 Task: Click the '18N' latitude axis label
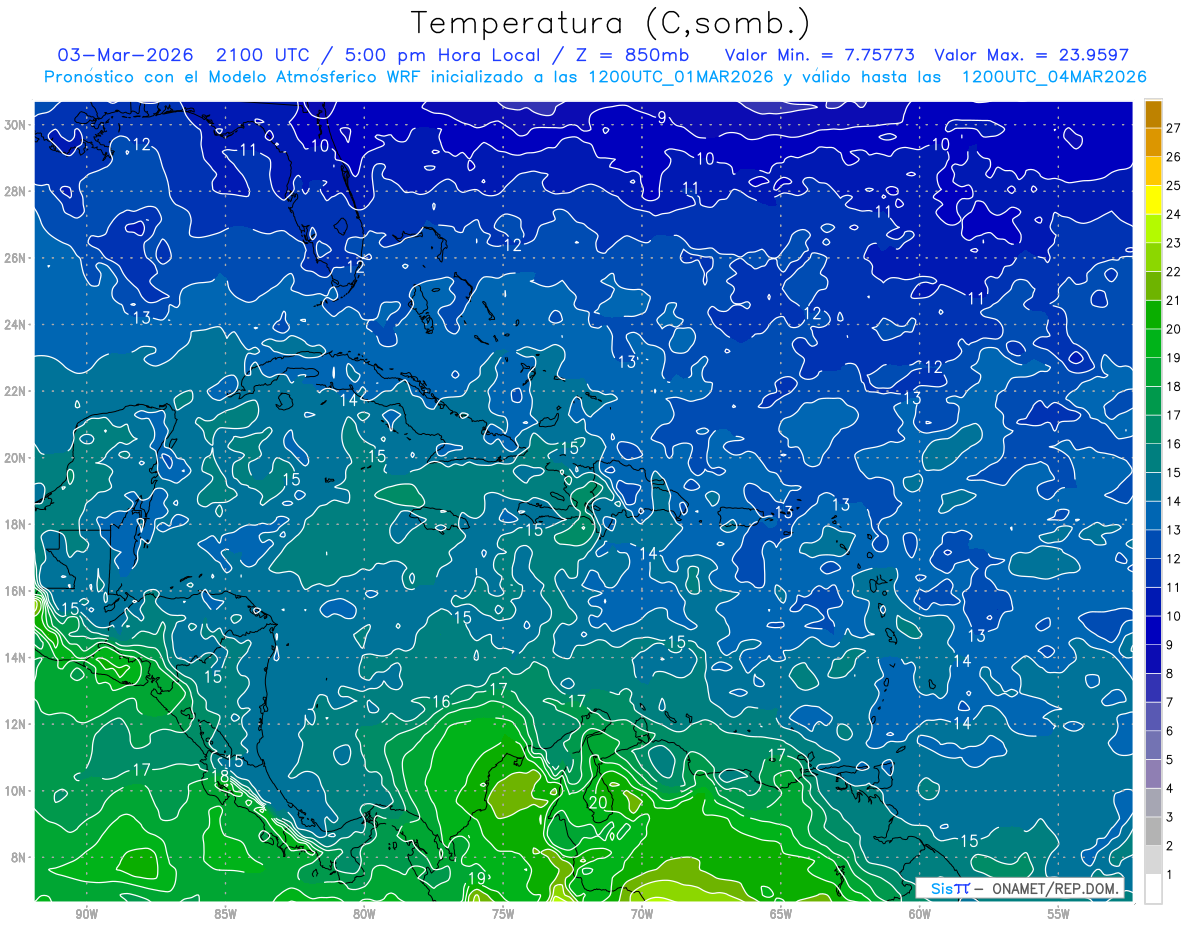pos(15,524)
